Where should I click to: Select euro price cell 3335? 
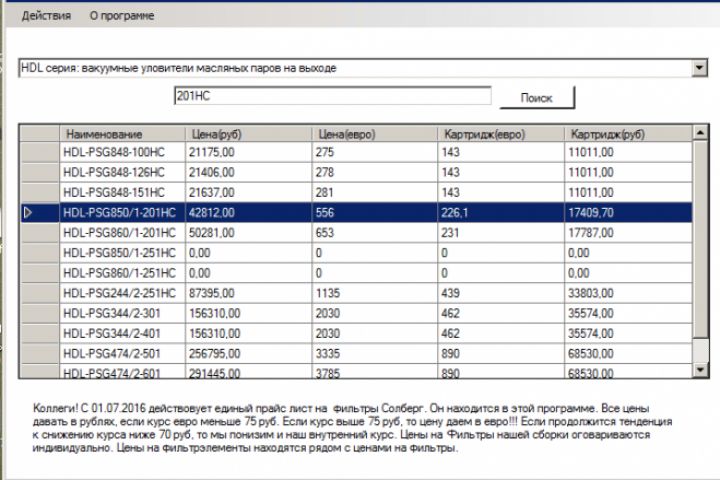[x=375, y=354]
